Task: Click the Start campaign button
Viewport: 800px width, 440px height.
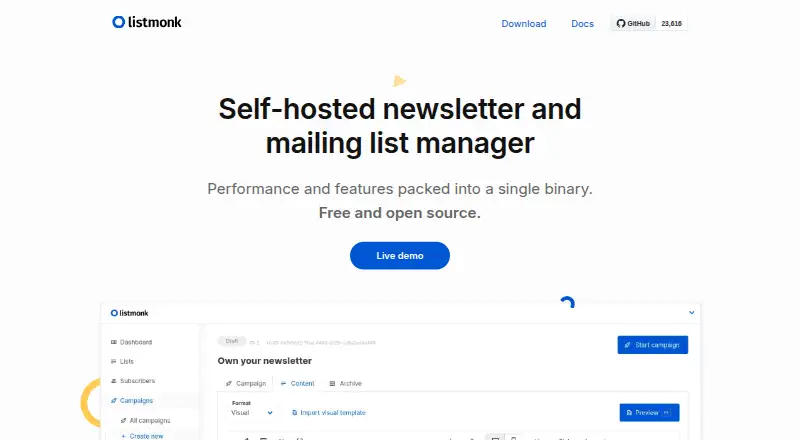Action: click(653, 345)
